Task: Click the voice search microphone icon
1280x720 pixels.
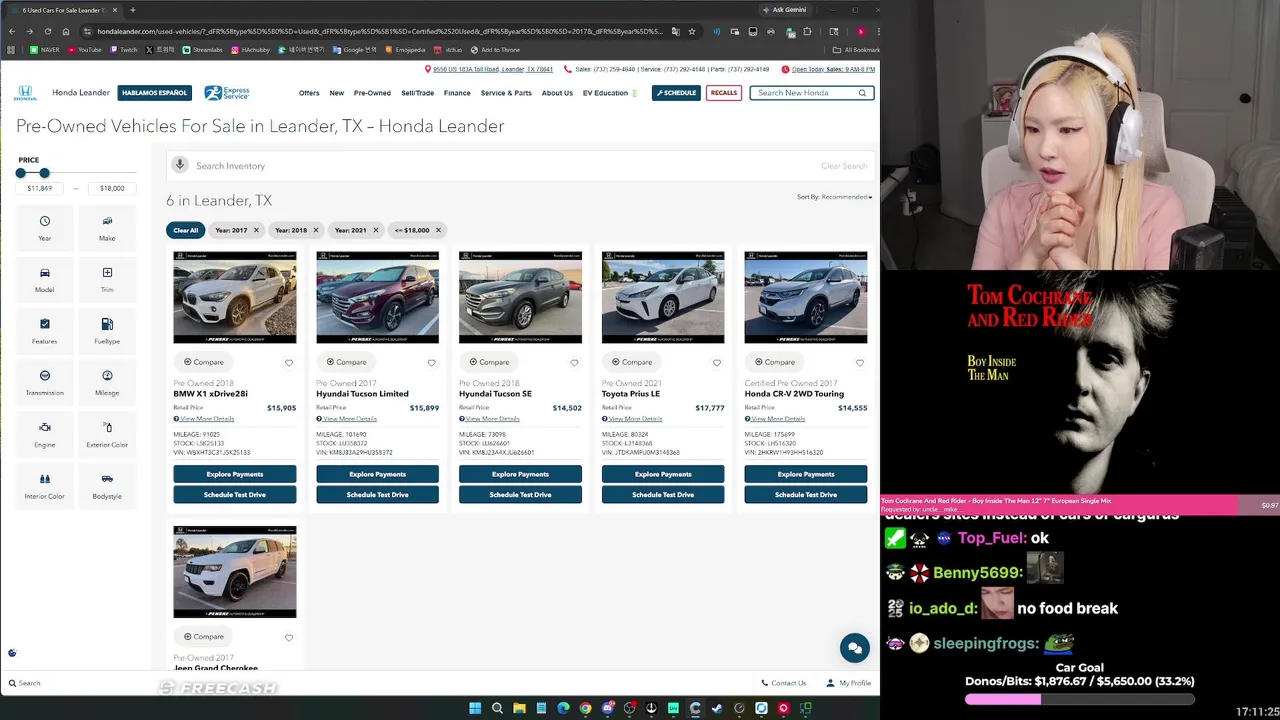Action: pyautogui.click(x=180, y=165)
